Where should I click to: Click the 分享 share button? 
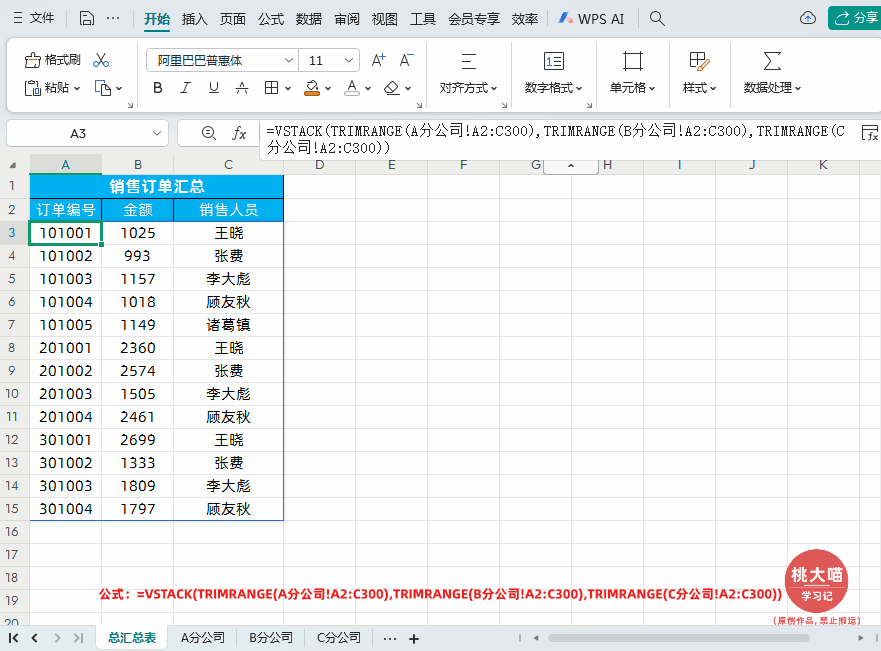856,19
